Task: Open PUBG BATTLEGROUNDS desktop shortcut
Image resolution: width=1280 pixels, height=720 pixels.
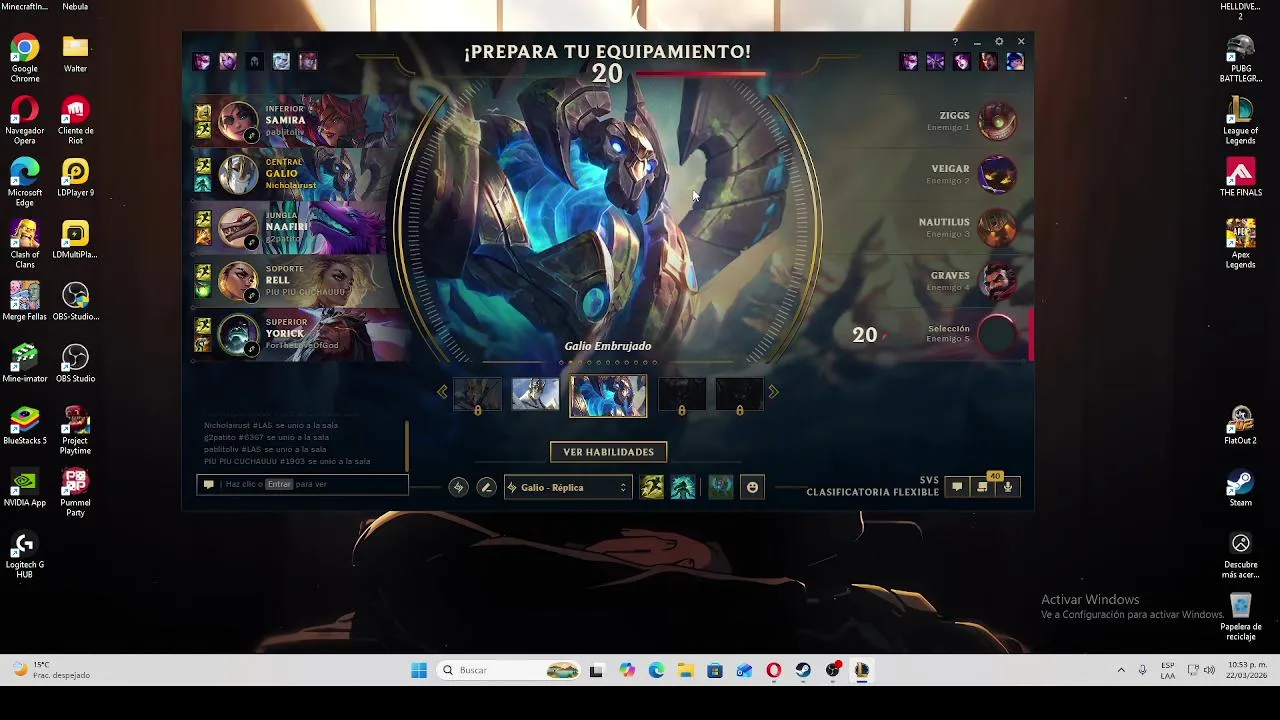Action: click(1240, 59)
